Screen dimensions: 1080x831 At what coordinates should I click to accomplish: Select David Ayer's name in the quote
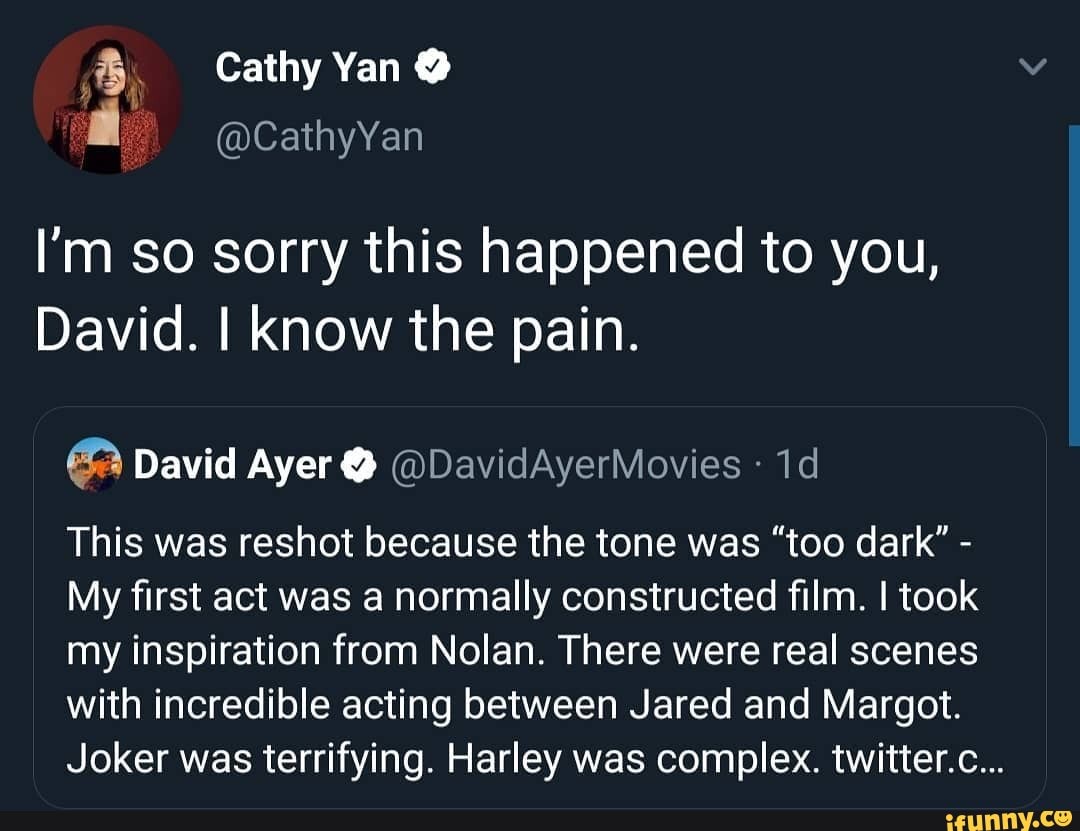point(232,463)
